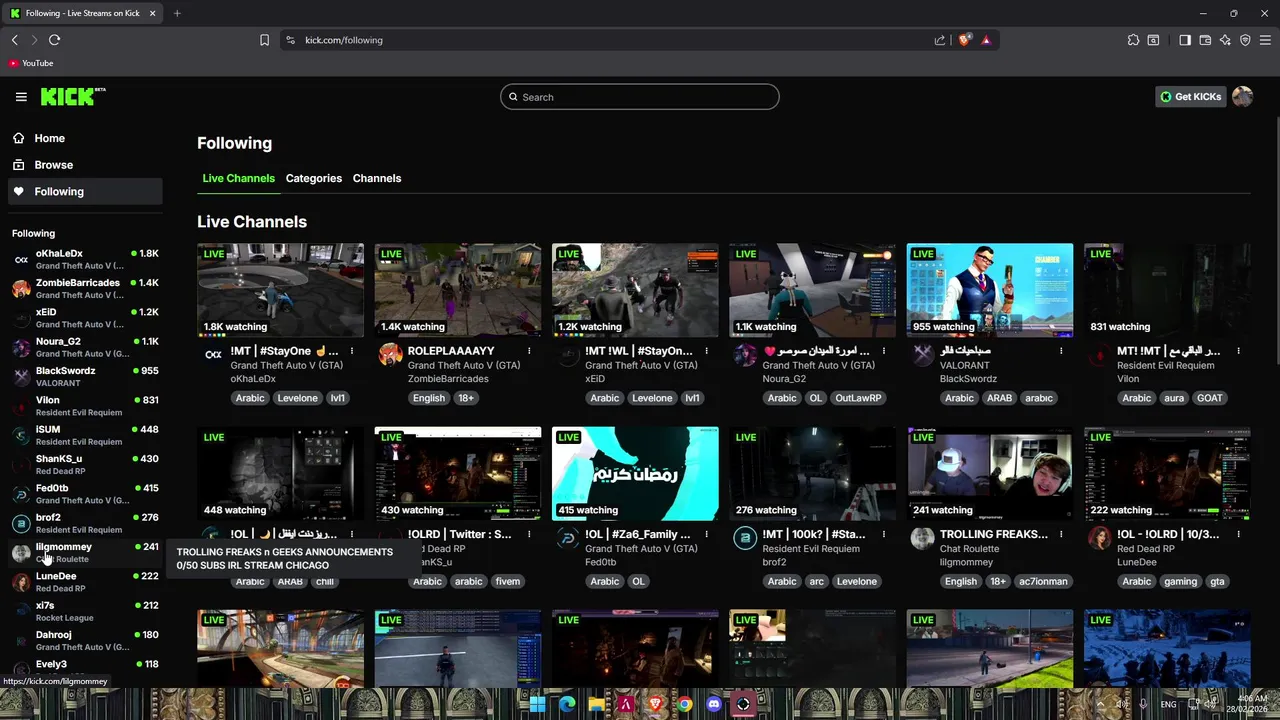Viewport: 1280px width, 720px height.
Task: Click brof2 avatar on stream card
Action: click(745, 538)
